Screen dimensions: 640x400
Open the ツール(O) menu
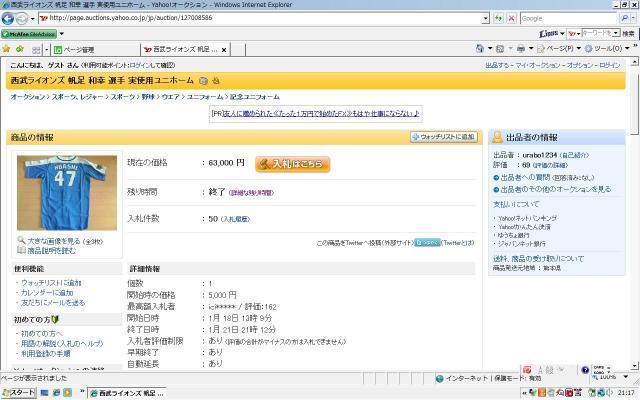pos(607,49)
